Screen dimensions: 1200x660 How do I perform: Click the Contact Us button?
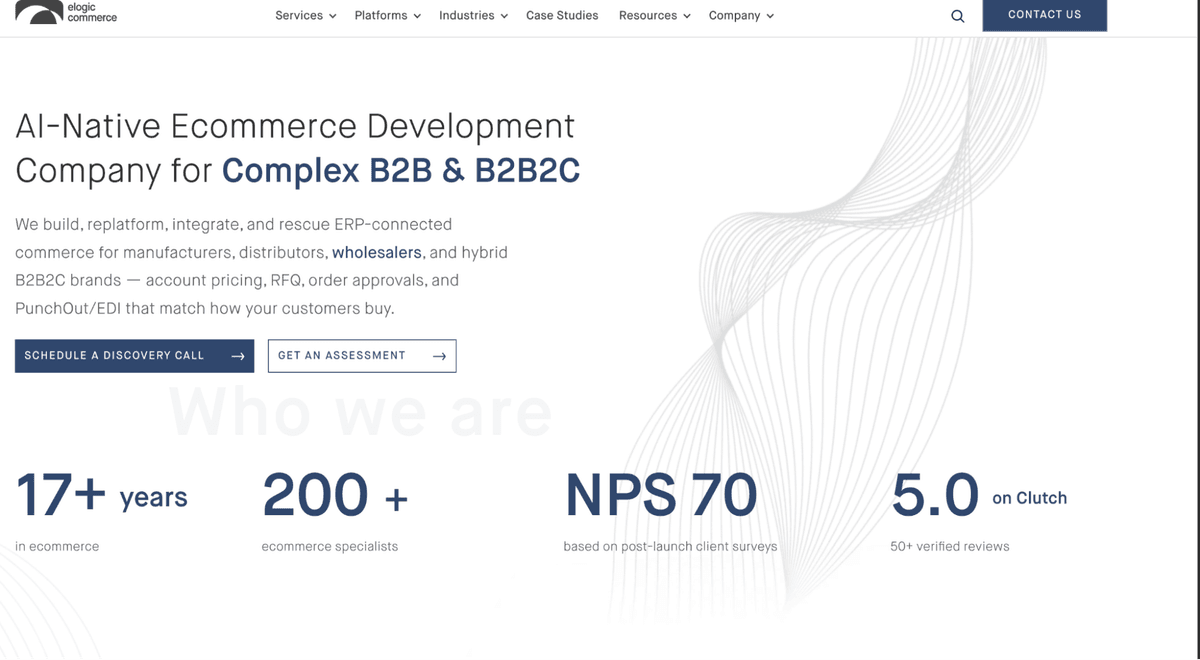tap(1044, 15)
